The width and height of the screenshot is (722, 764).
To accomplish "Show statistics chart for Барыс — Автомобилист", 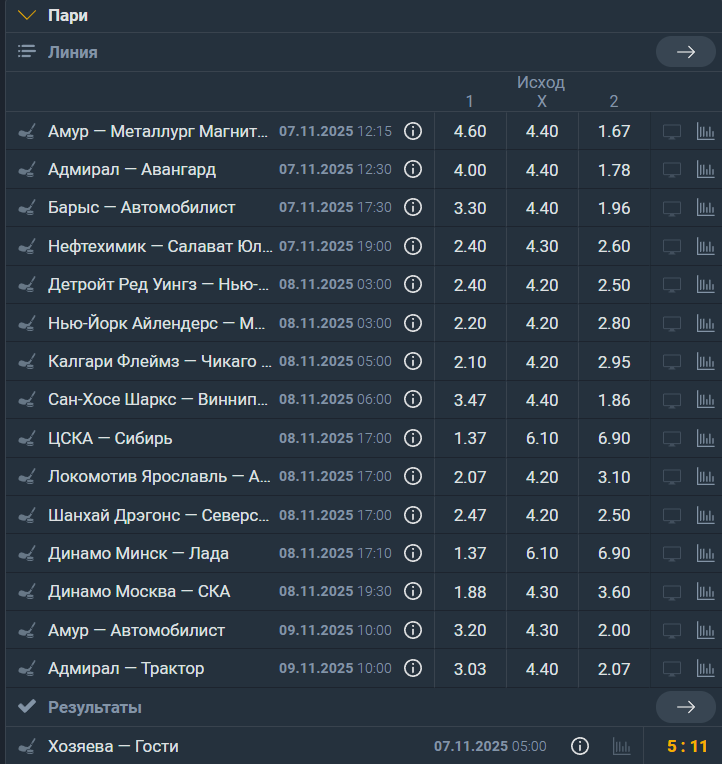I will [706, 208].
